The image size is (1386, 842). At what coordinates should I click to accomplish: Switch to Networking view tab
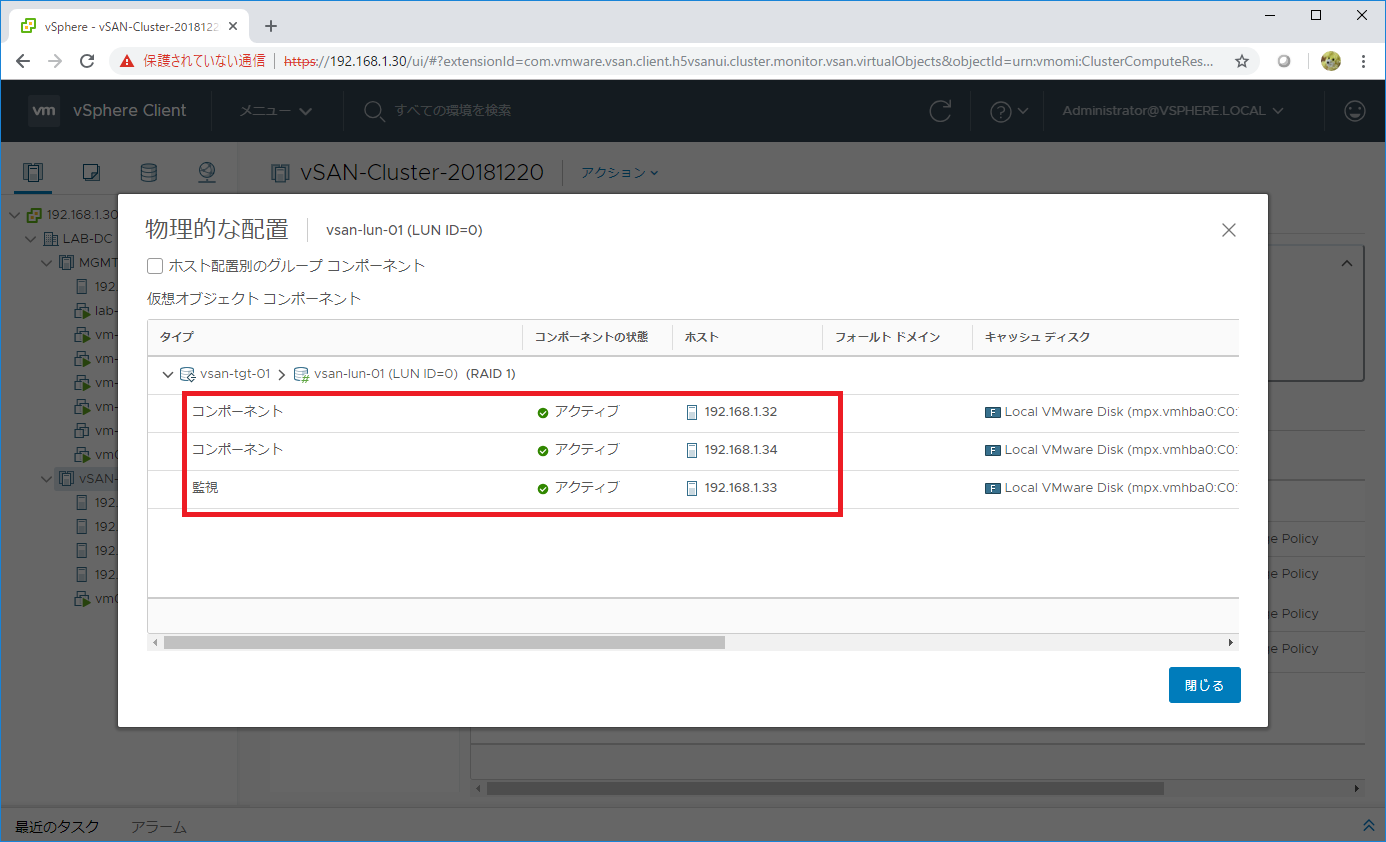207,173
